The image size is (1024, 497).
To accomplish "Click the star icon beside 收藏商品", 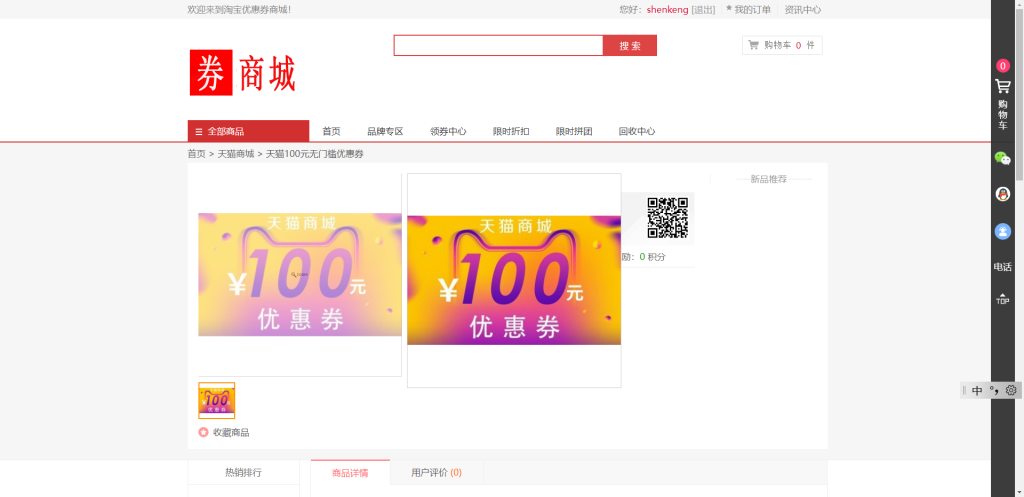I will tap(204, 432).
